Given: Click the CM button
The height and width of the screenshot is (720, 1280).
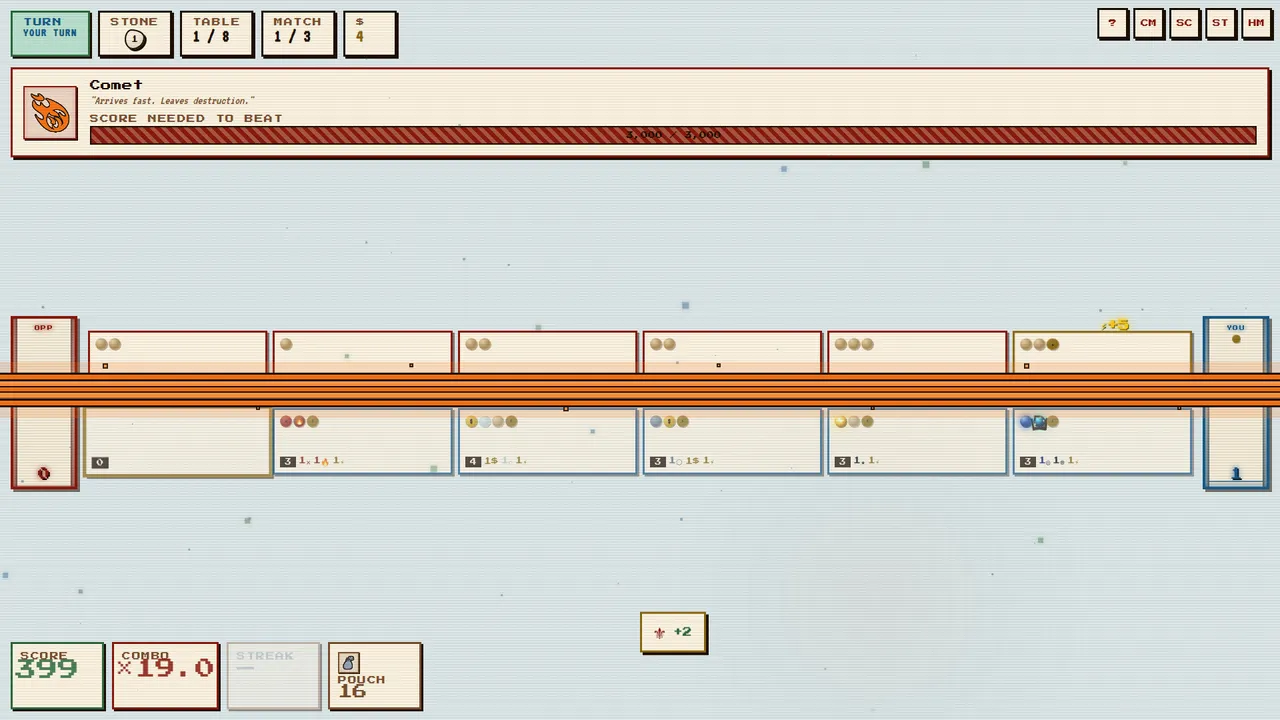Looking at the screenshot, I should [1148, 24].
